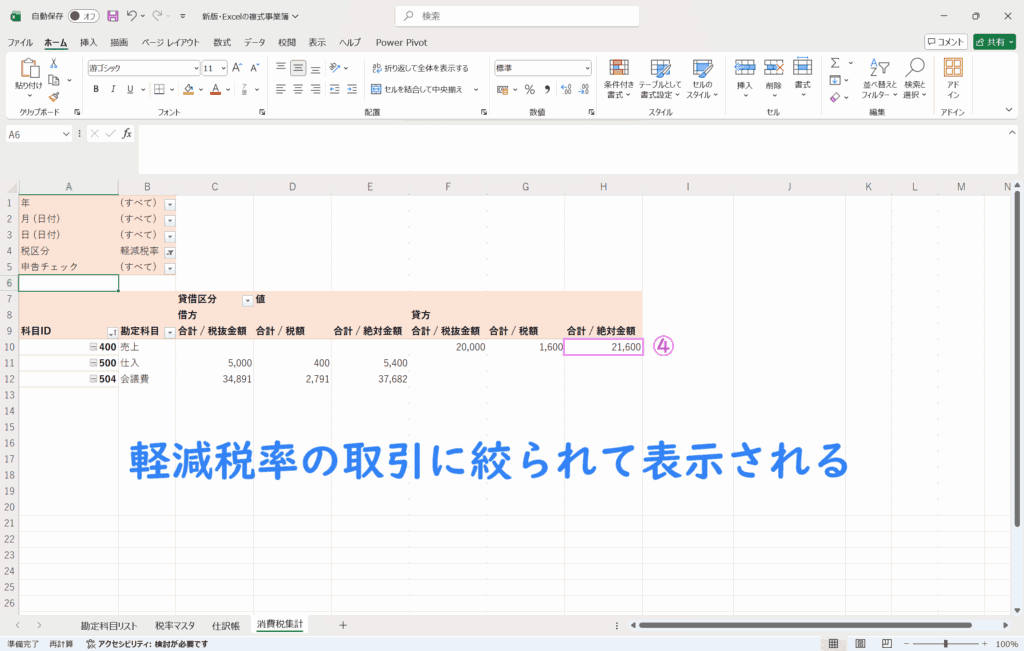Viewport: 1024px width, 651px height.
Task: Open the 税区分 filter dropdown
Action: pyautogui.click(x=169, y=253)
